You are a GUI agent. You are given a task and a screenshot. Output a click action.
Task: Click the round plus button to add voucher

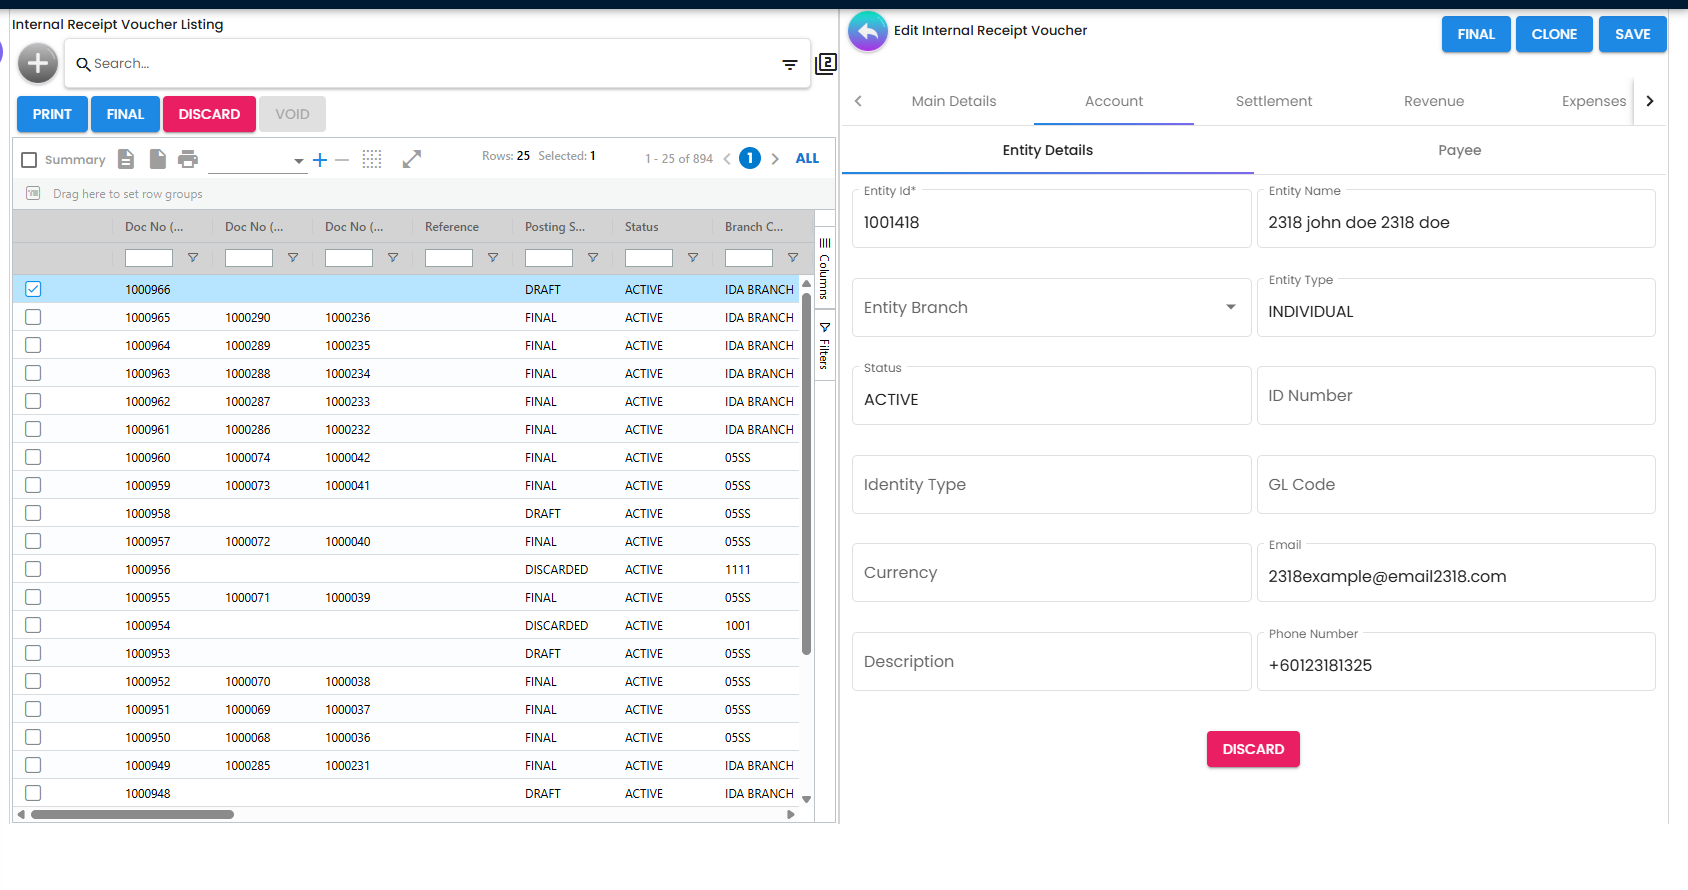(x=37, y=64)
